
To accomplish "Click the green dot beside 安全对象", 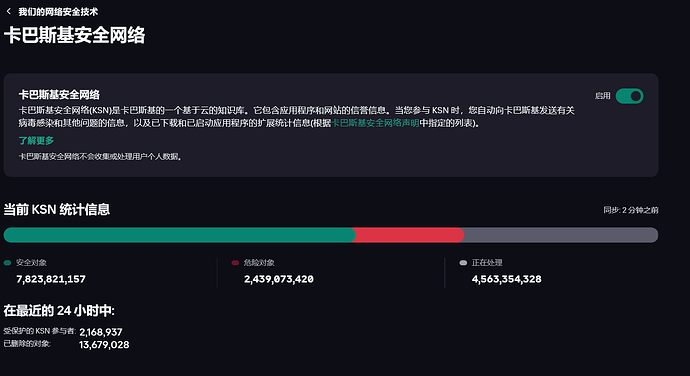I will tap(7, 262).
